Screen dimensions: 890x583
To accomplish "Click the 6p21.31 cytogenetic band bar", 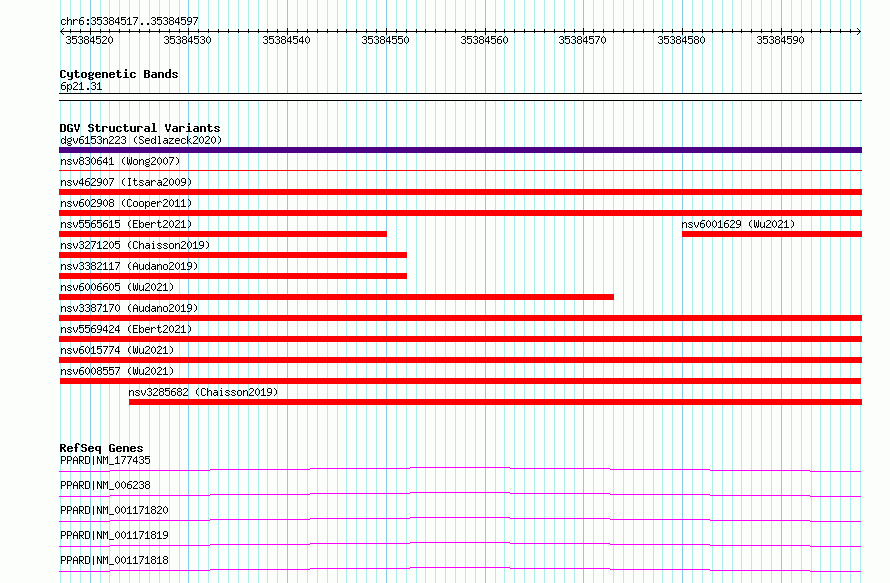I will point(460,97).
